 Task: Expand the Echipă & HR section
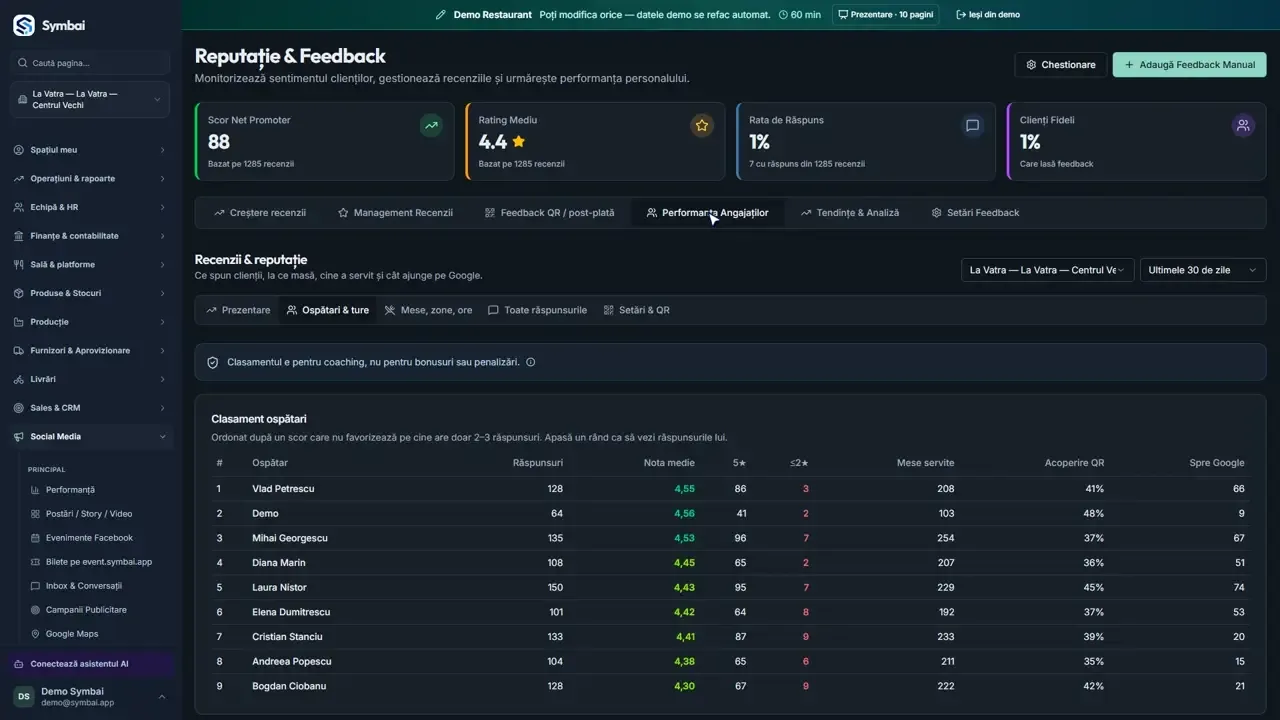[90, 208]
